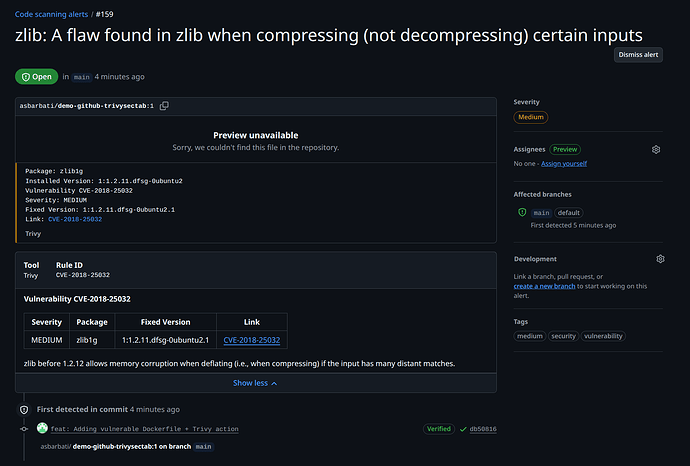Dismiss the alert

(638, 55)
